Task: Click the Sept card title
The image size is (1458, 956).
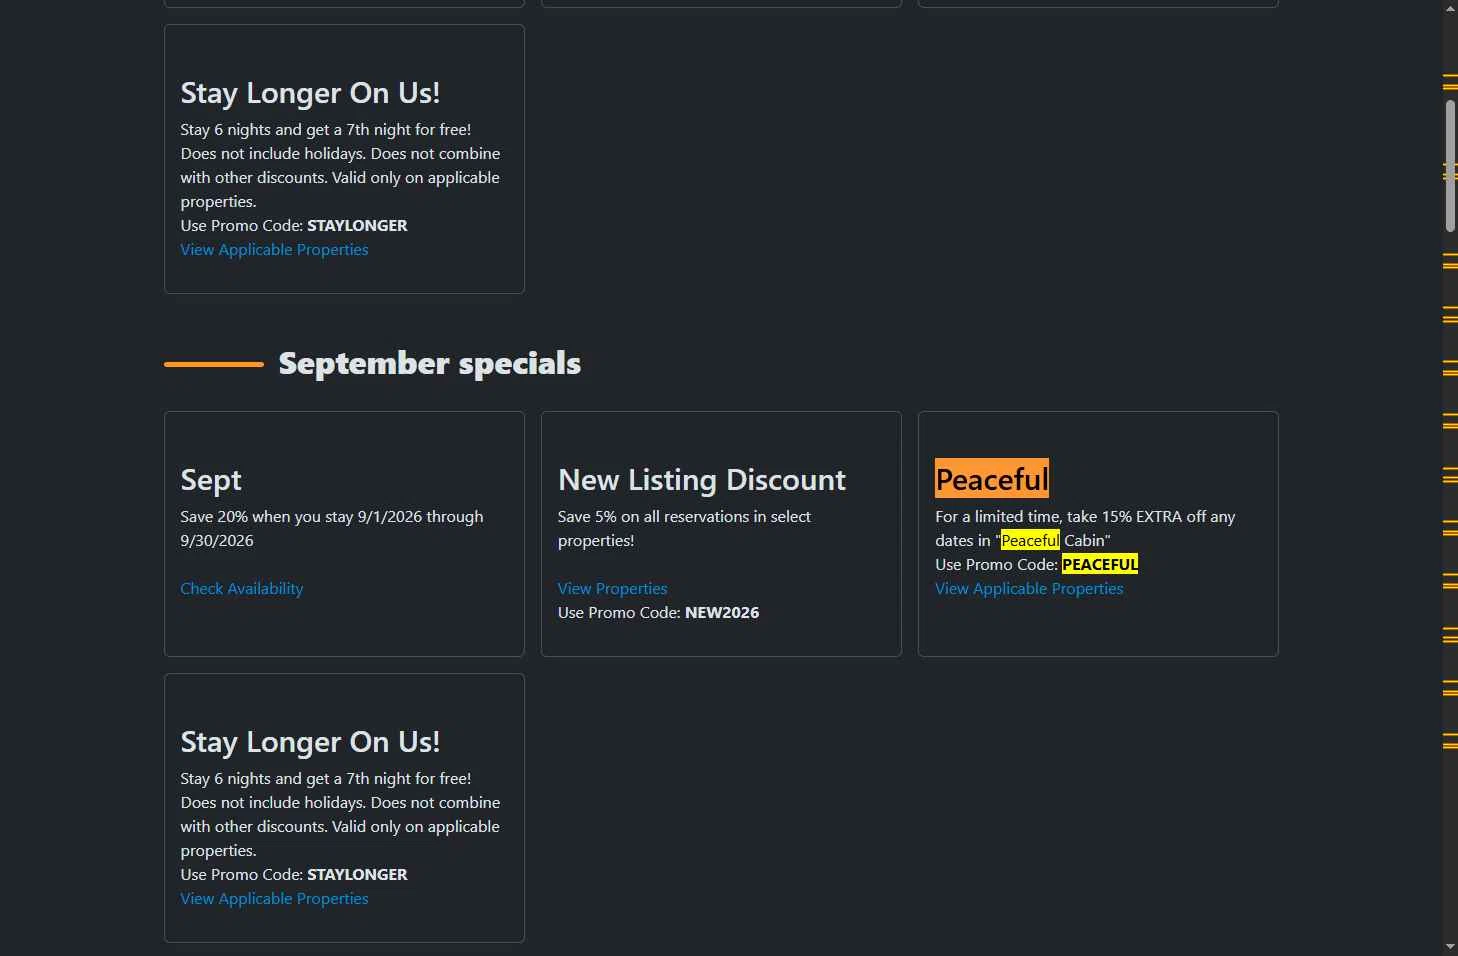Action: [x=211, y=480]
